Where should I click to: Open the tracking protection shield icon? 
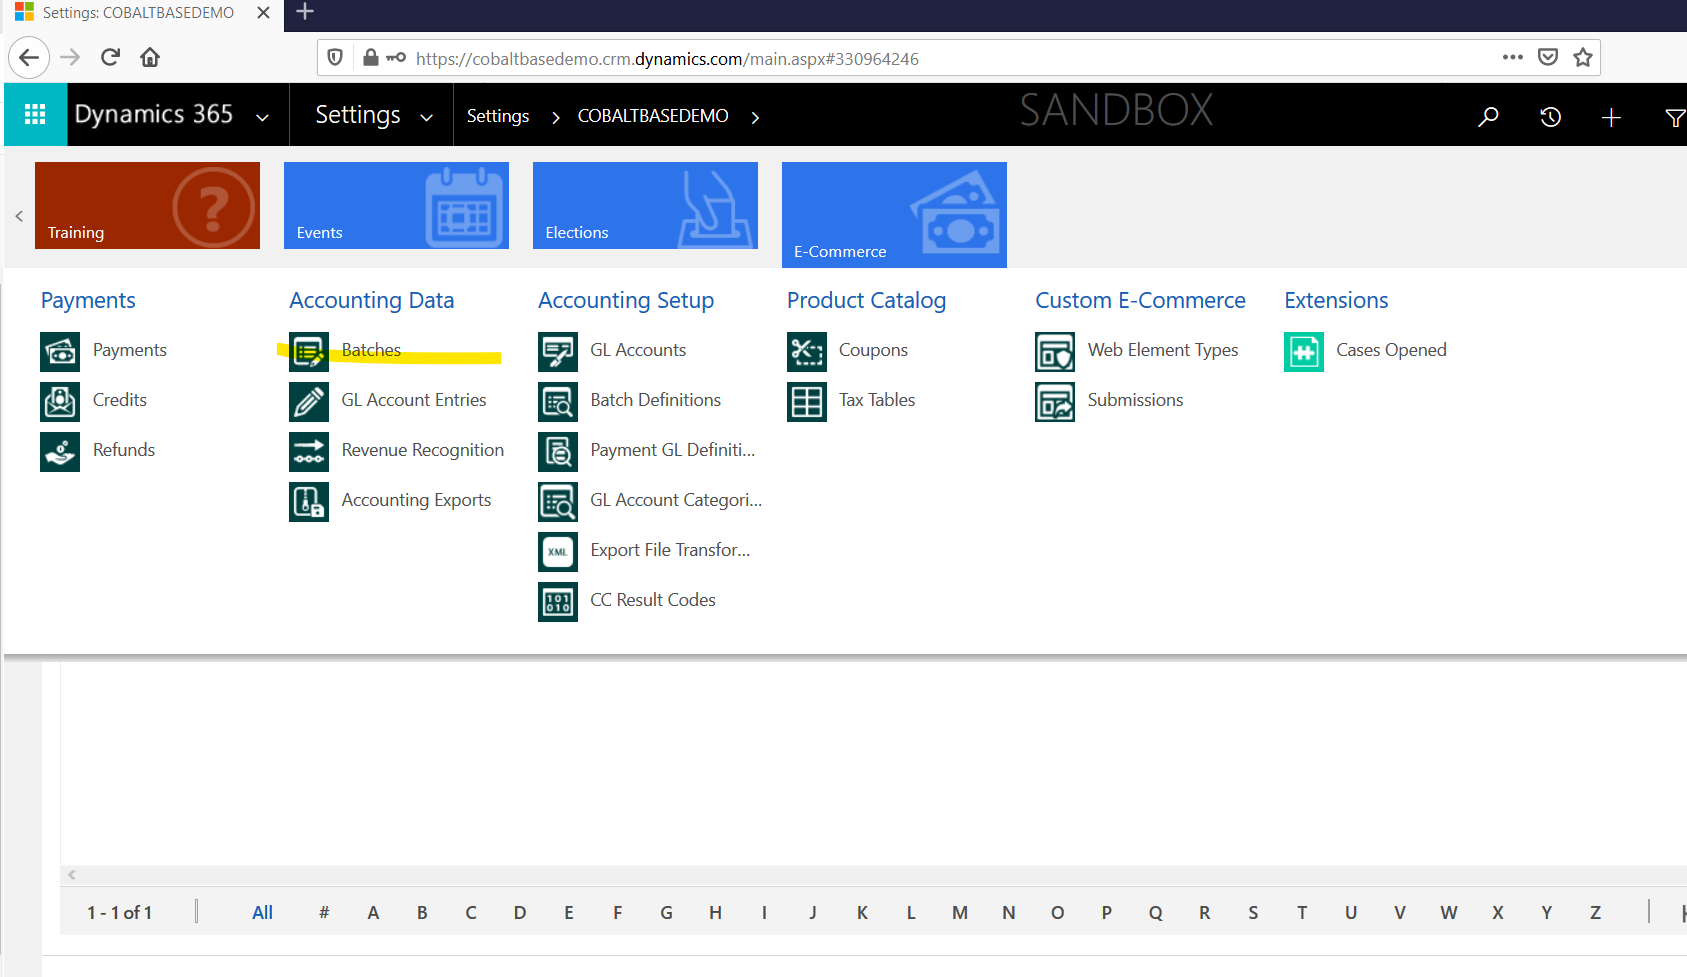point(335,57)
